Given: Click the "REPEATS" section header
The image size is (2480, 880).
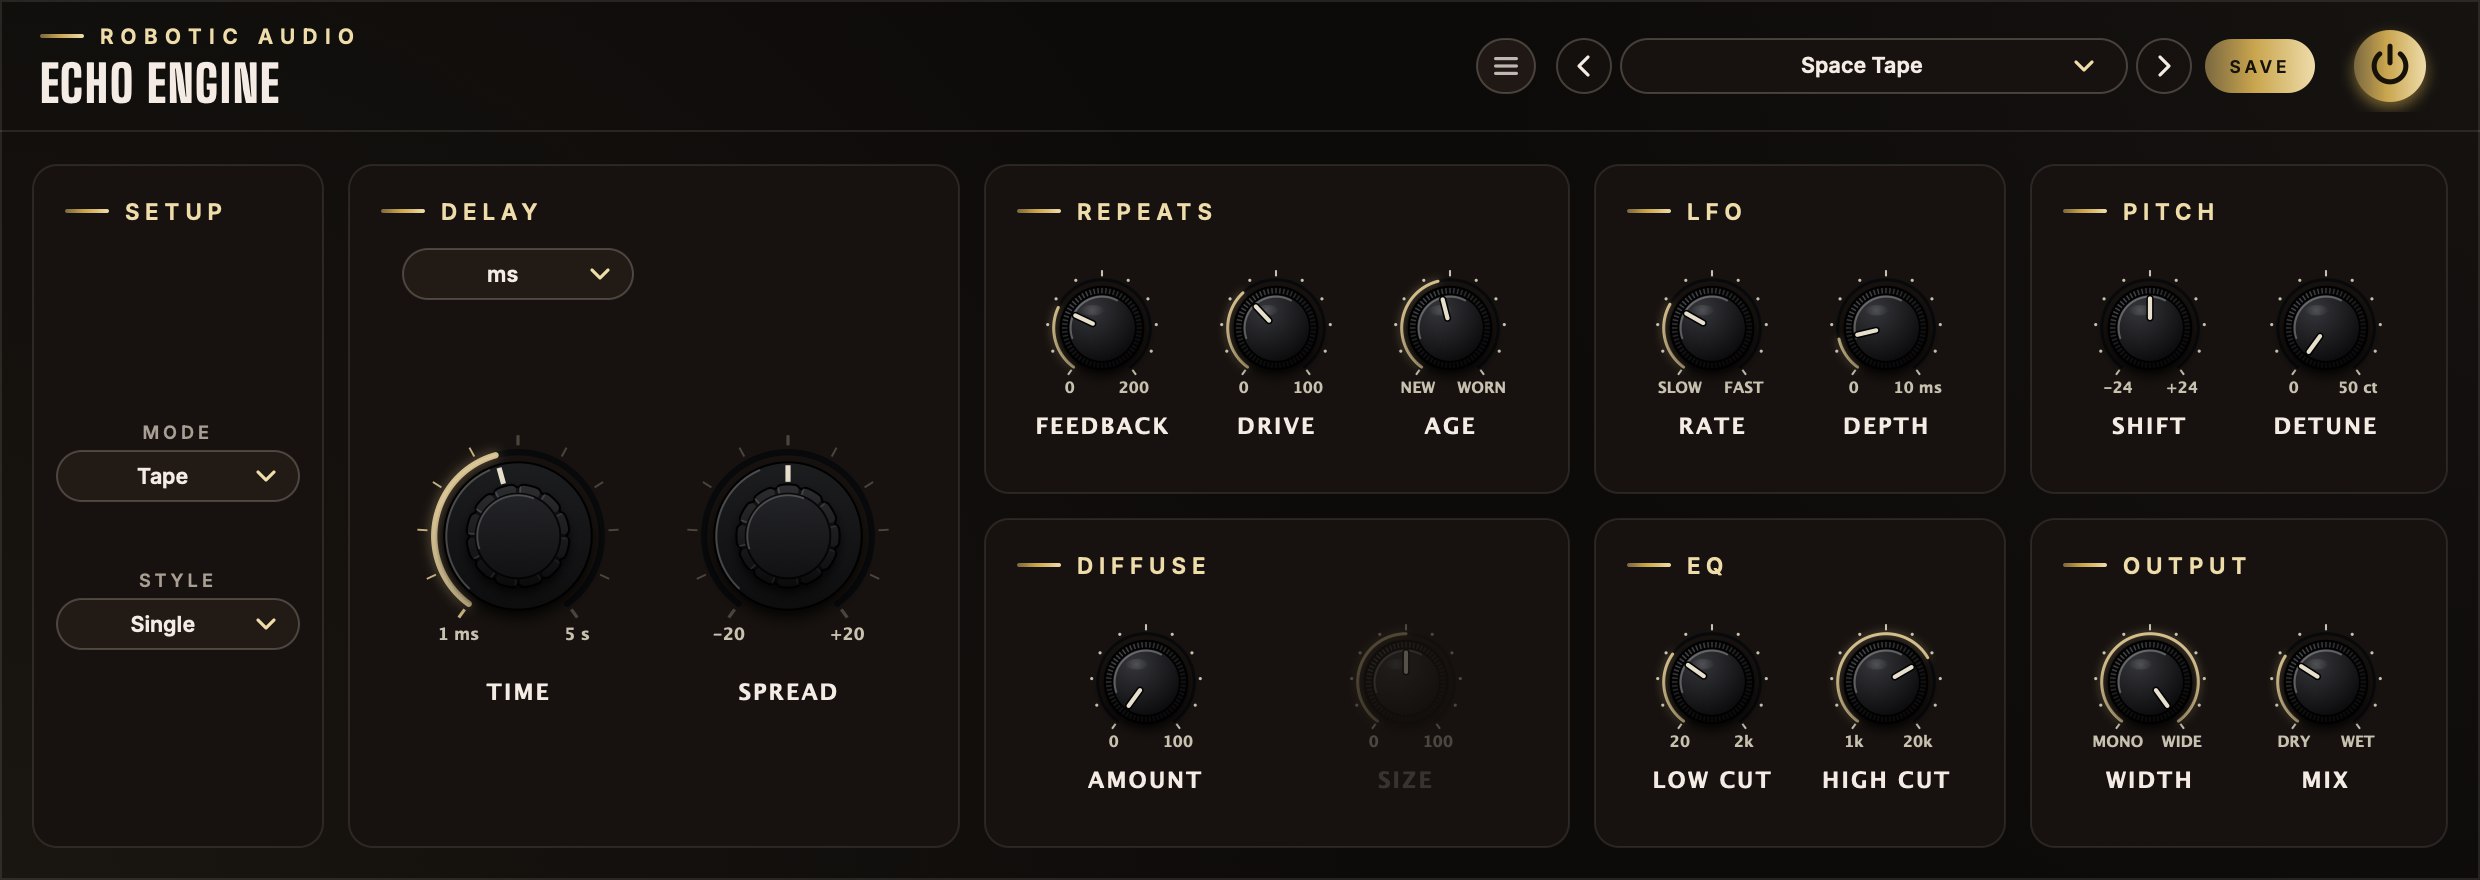Looking at the screenshot, I should 1146,212.
